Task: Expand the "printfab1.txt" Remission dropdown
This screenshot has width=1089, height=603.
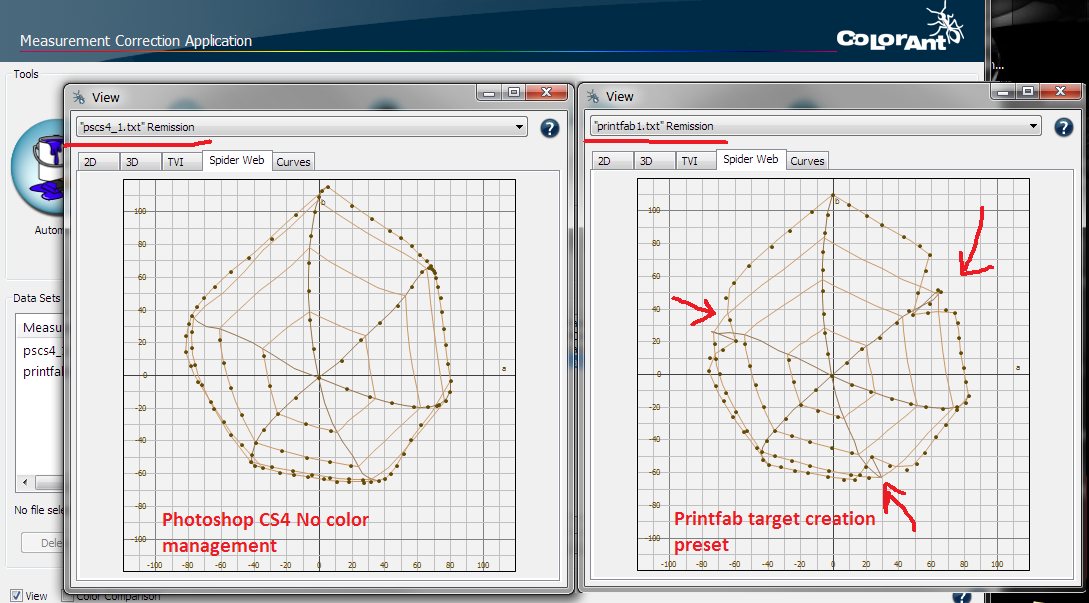Action: pyautogui.click(x=1032, y=126)
